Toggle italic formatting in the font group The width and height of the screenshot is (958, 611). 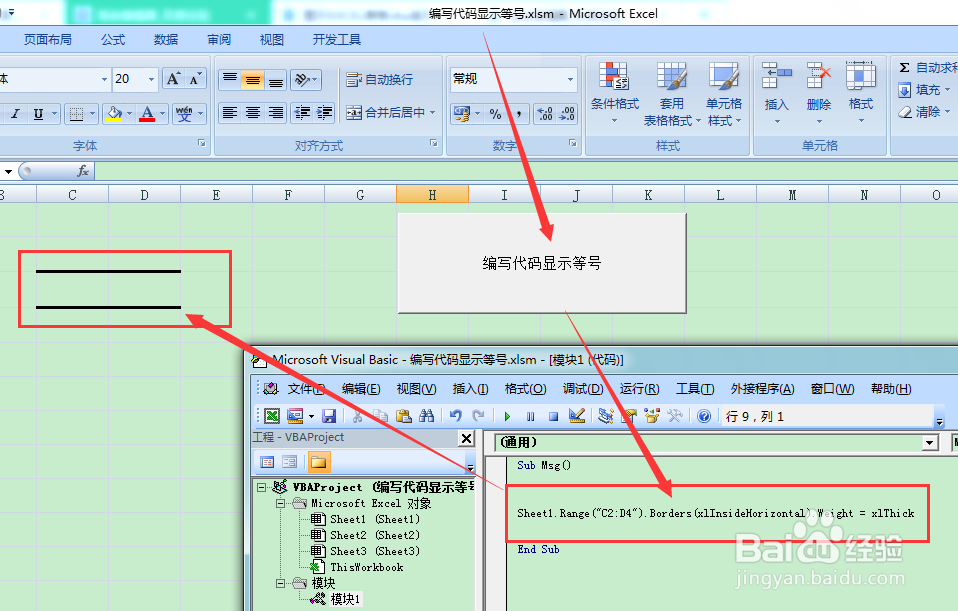point(16,114)
